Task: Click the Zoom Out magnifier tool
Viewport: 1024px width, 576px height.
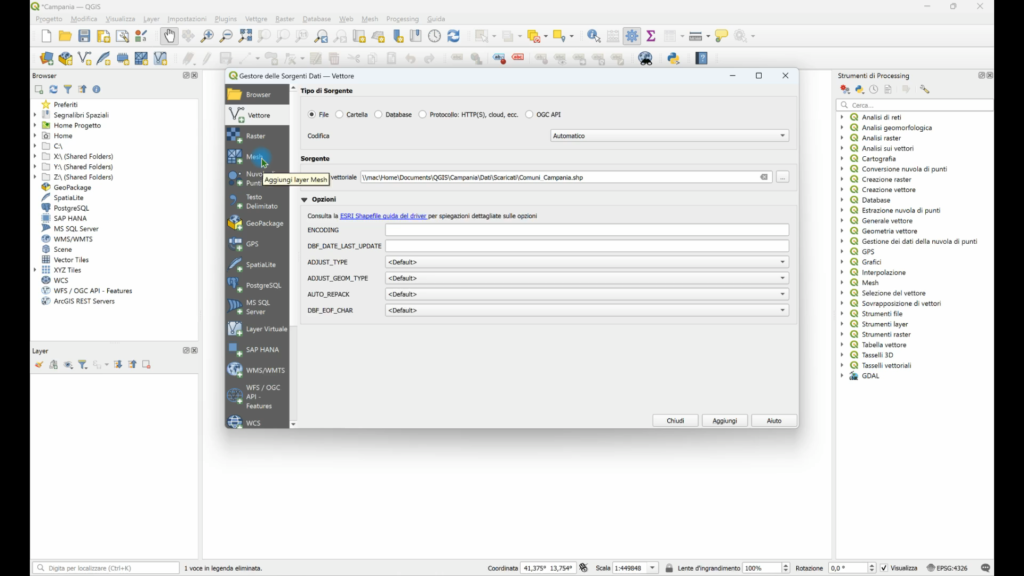Action: (x=226, y=37)
